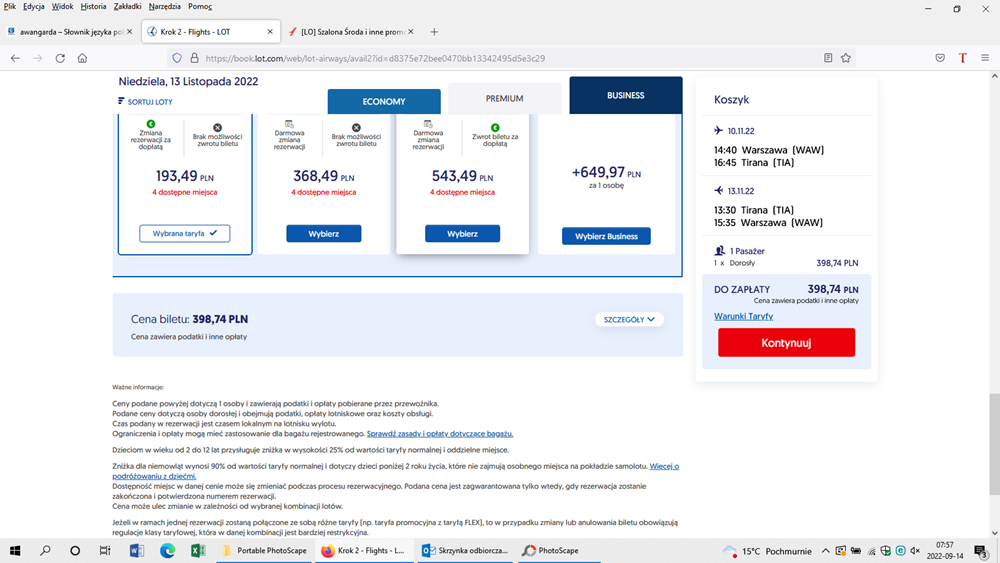Click the red Kontynuuj button

point(786,342)
